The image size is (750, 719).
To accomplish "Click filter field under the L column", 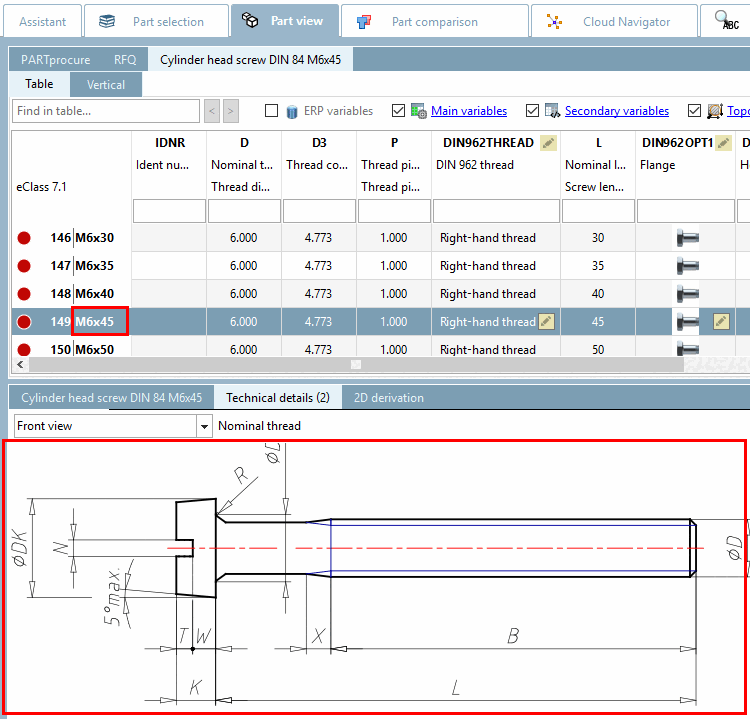I will point(598,211).
